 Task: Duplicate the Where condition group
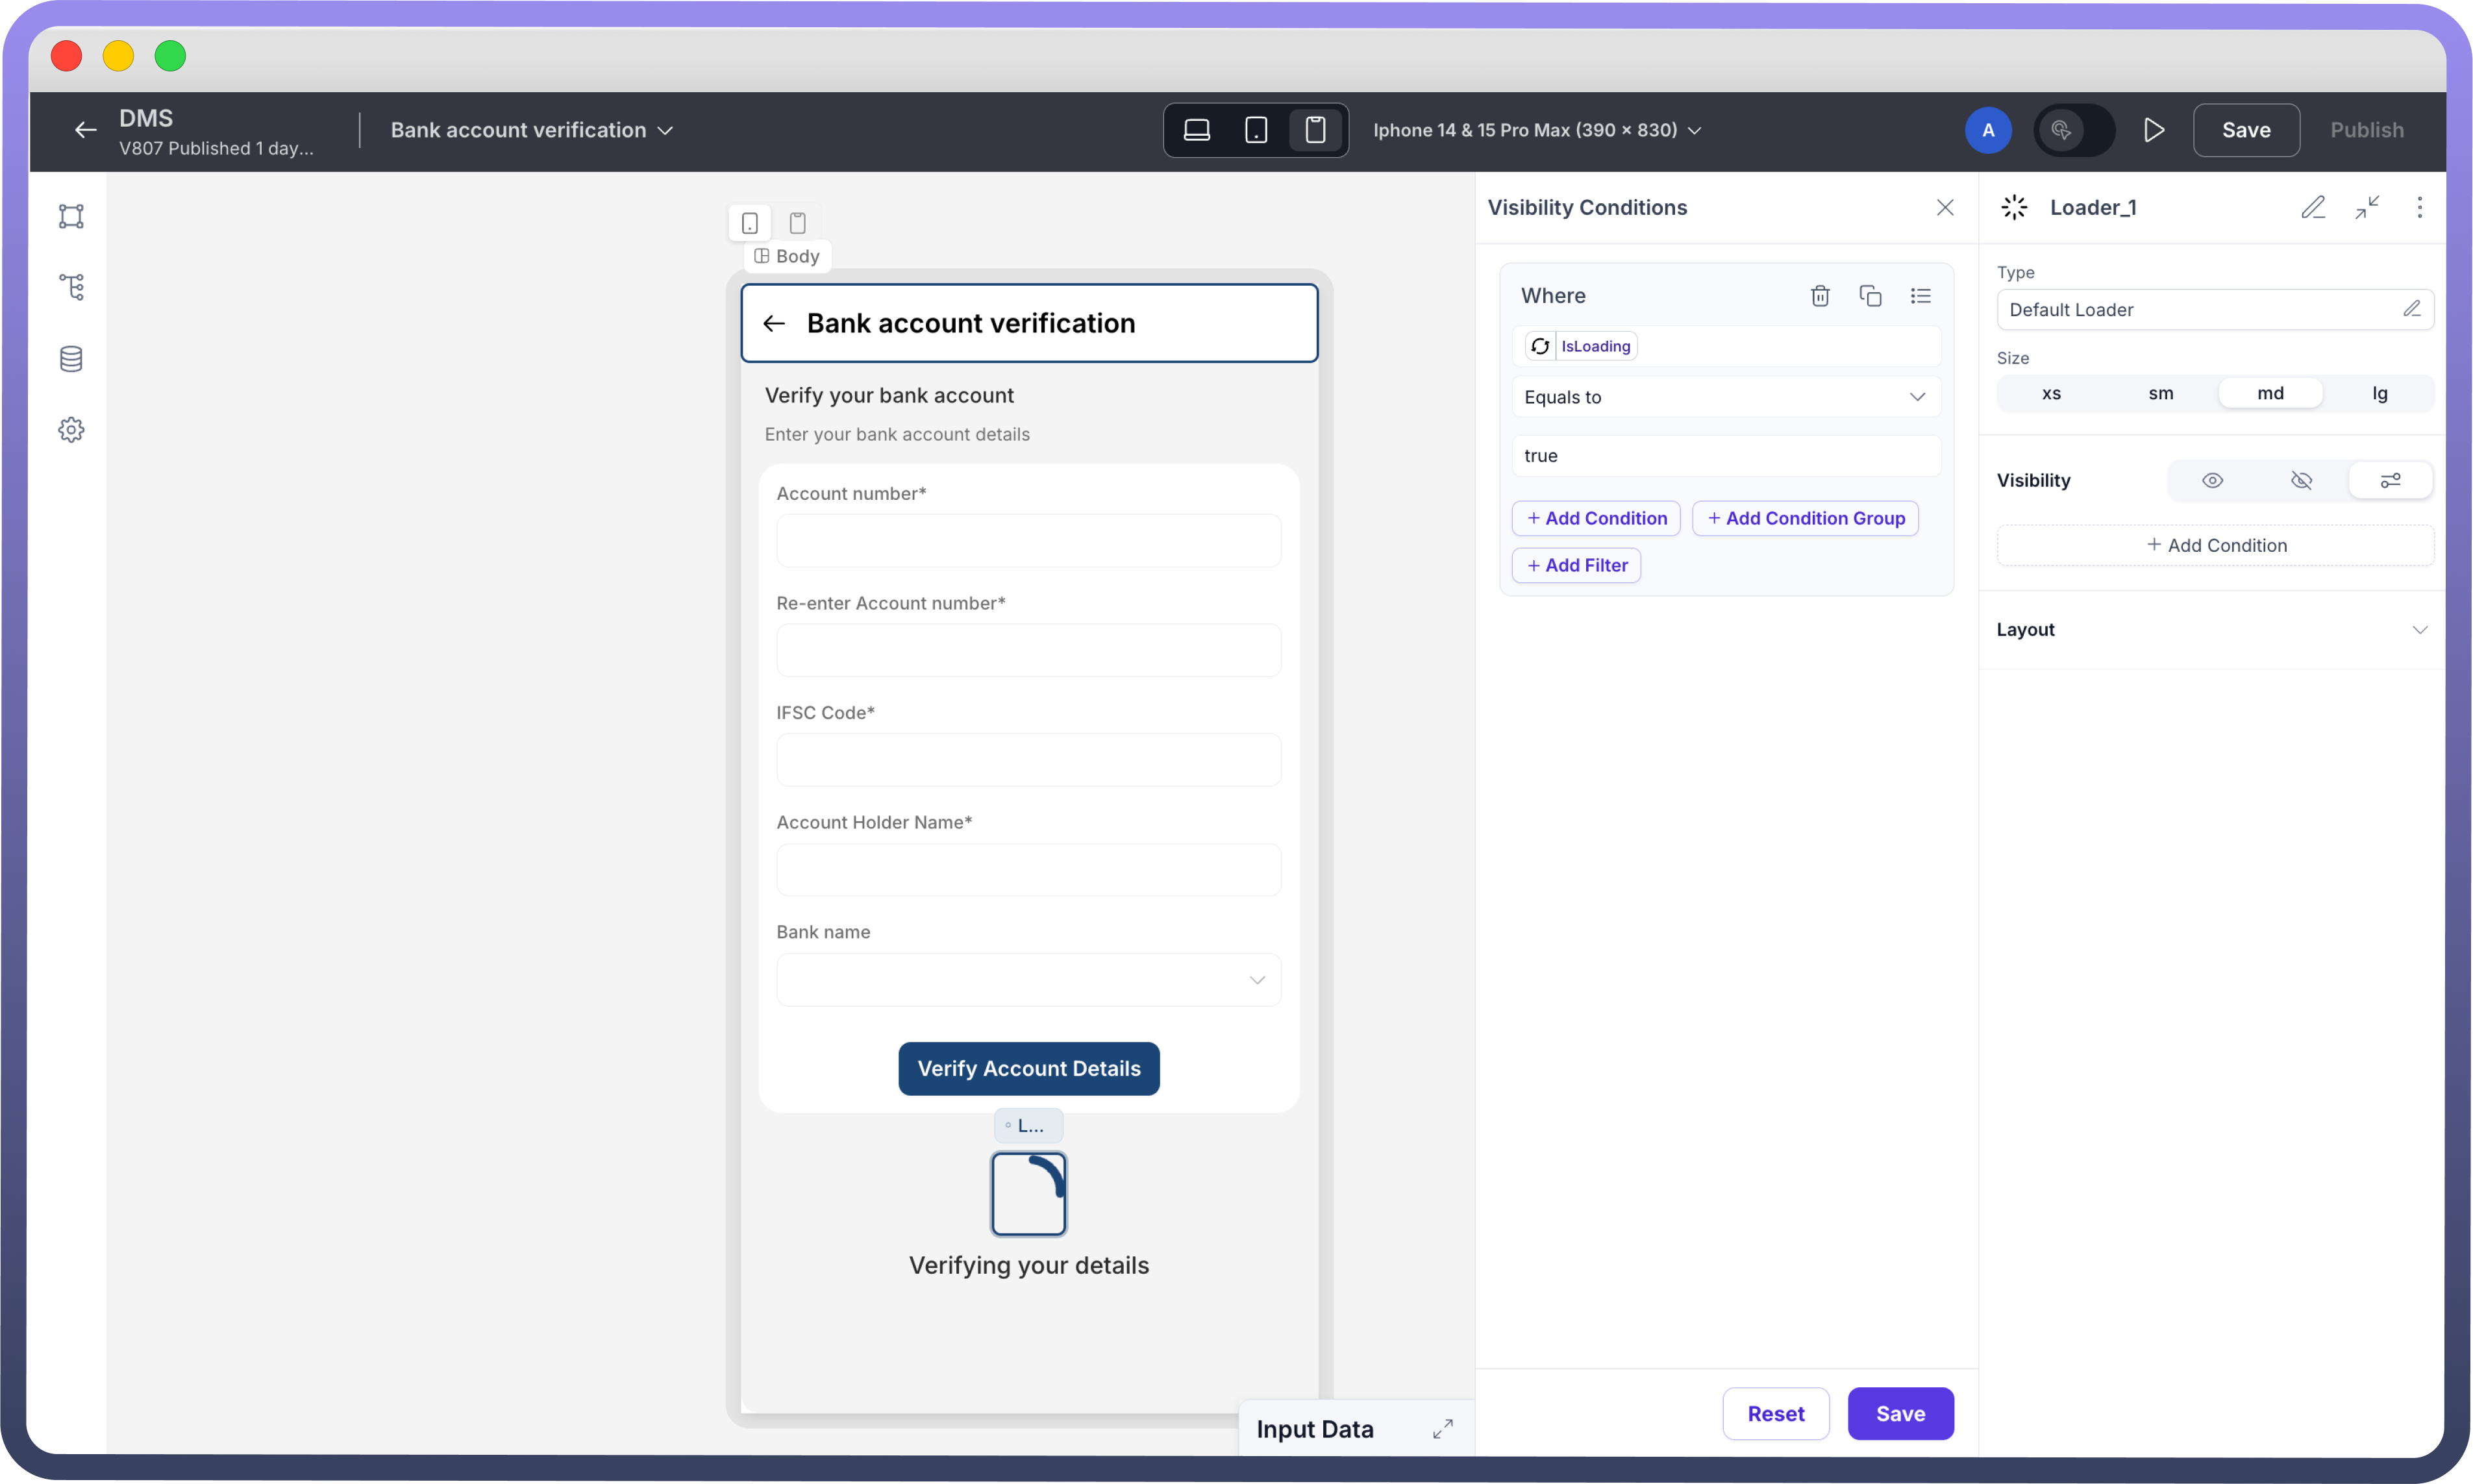[x=1870, y=296]
